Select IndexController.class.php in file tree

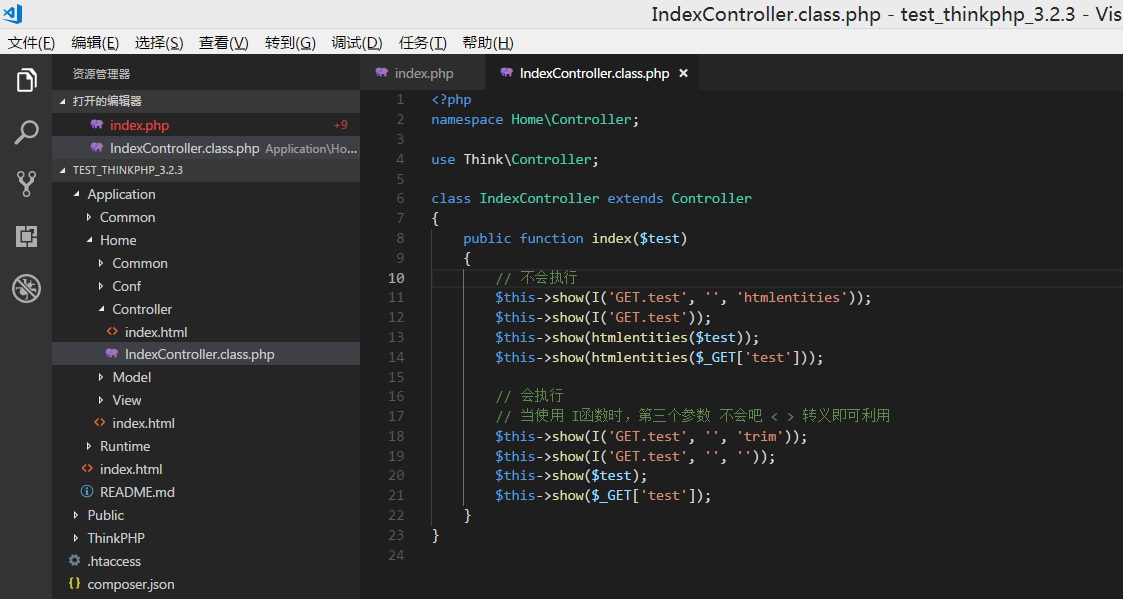click(x=206, y=354)
